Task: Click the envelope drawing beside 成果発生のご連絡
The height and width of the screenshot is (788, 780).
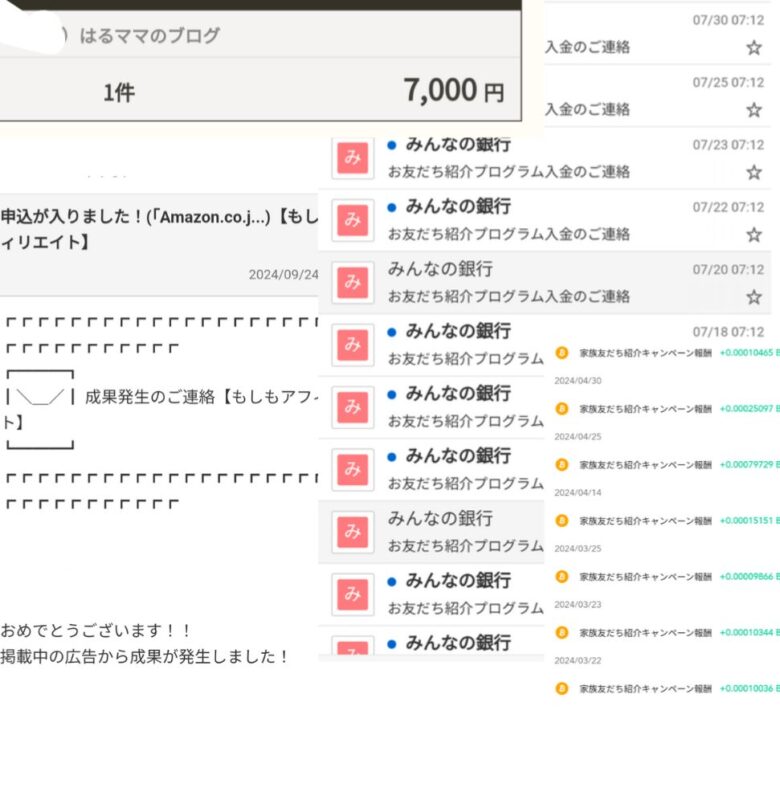Action: pos(40,409)
